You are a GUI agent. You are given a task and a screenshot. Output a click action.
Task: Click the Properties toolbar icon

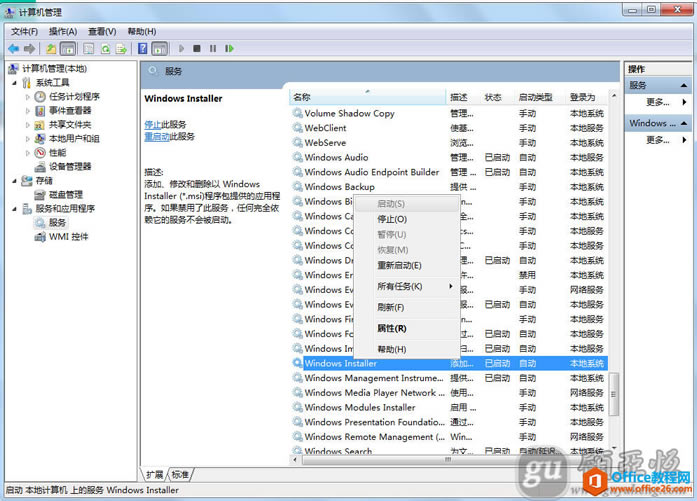88,48
